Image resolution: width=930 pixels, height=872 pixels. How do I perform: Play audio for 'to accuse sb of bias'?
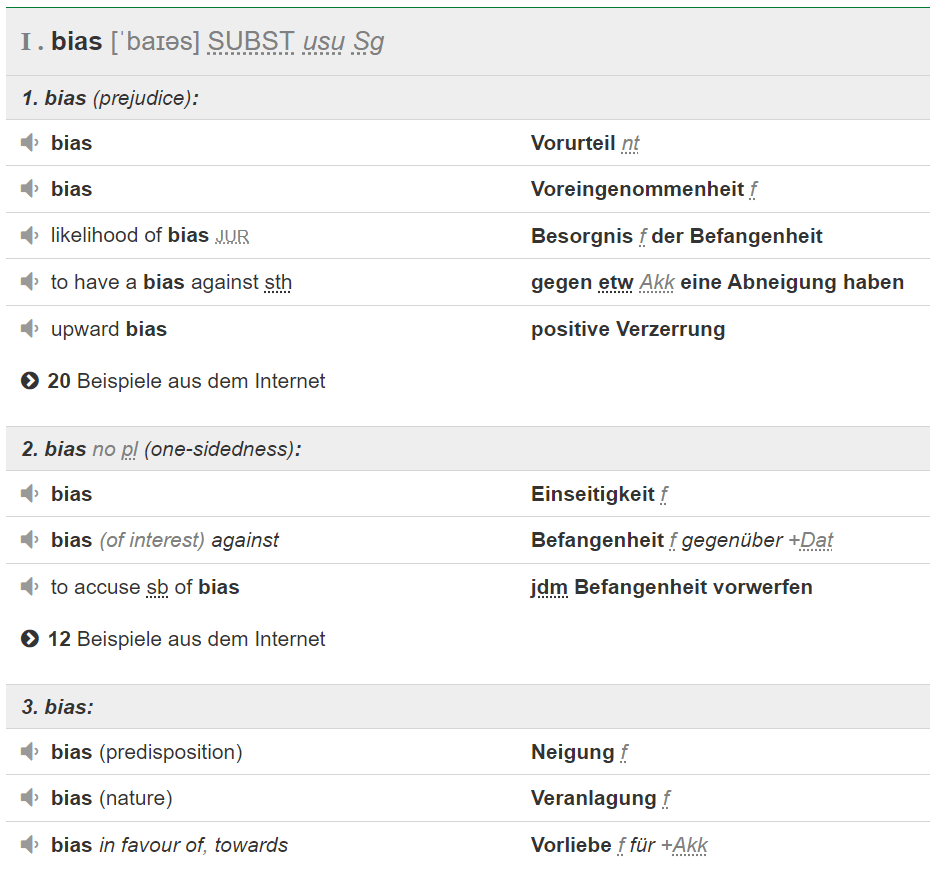(30, 587)
